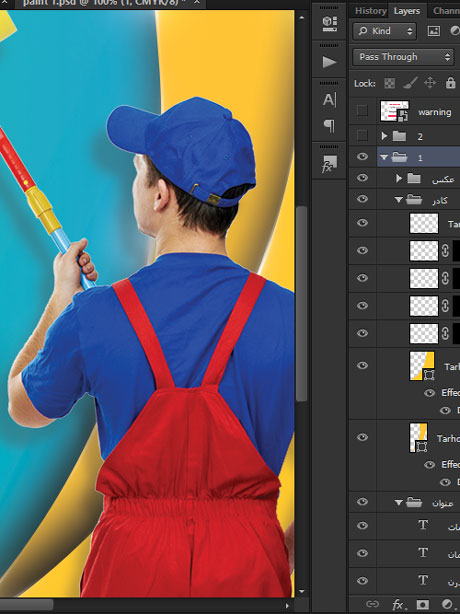
Task: Expand the عكس group
Action: (x=399, y=178)
